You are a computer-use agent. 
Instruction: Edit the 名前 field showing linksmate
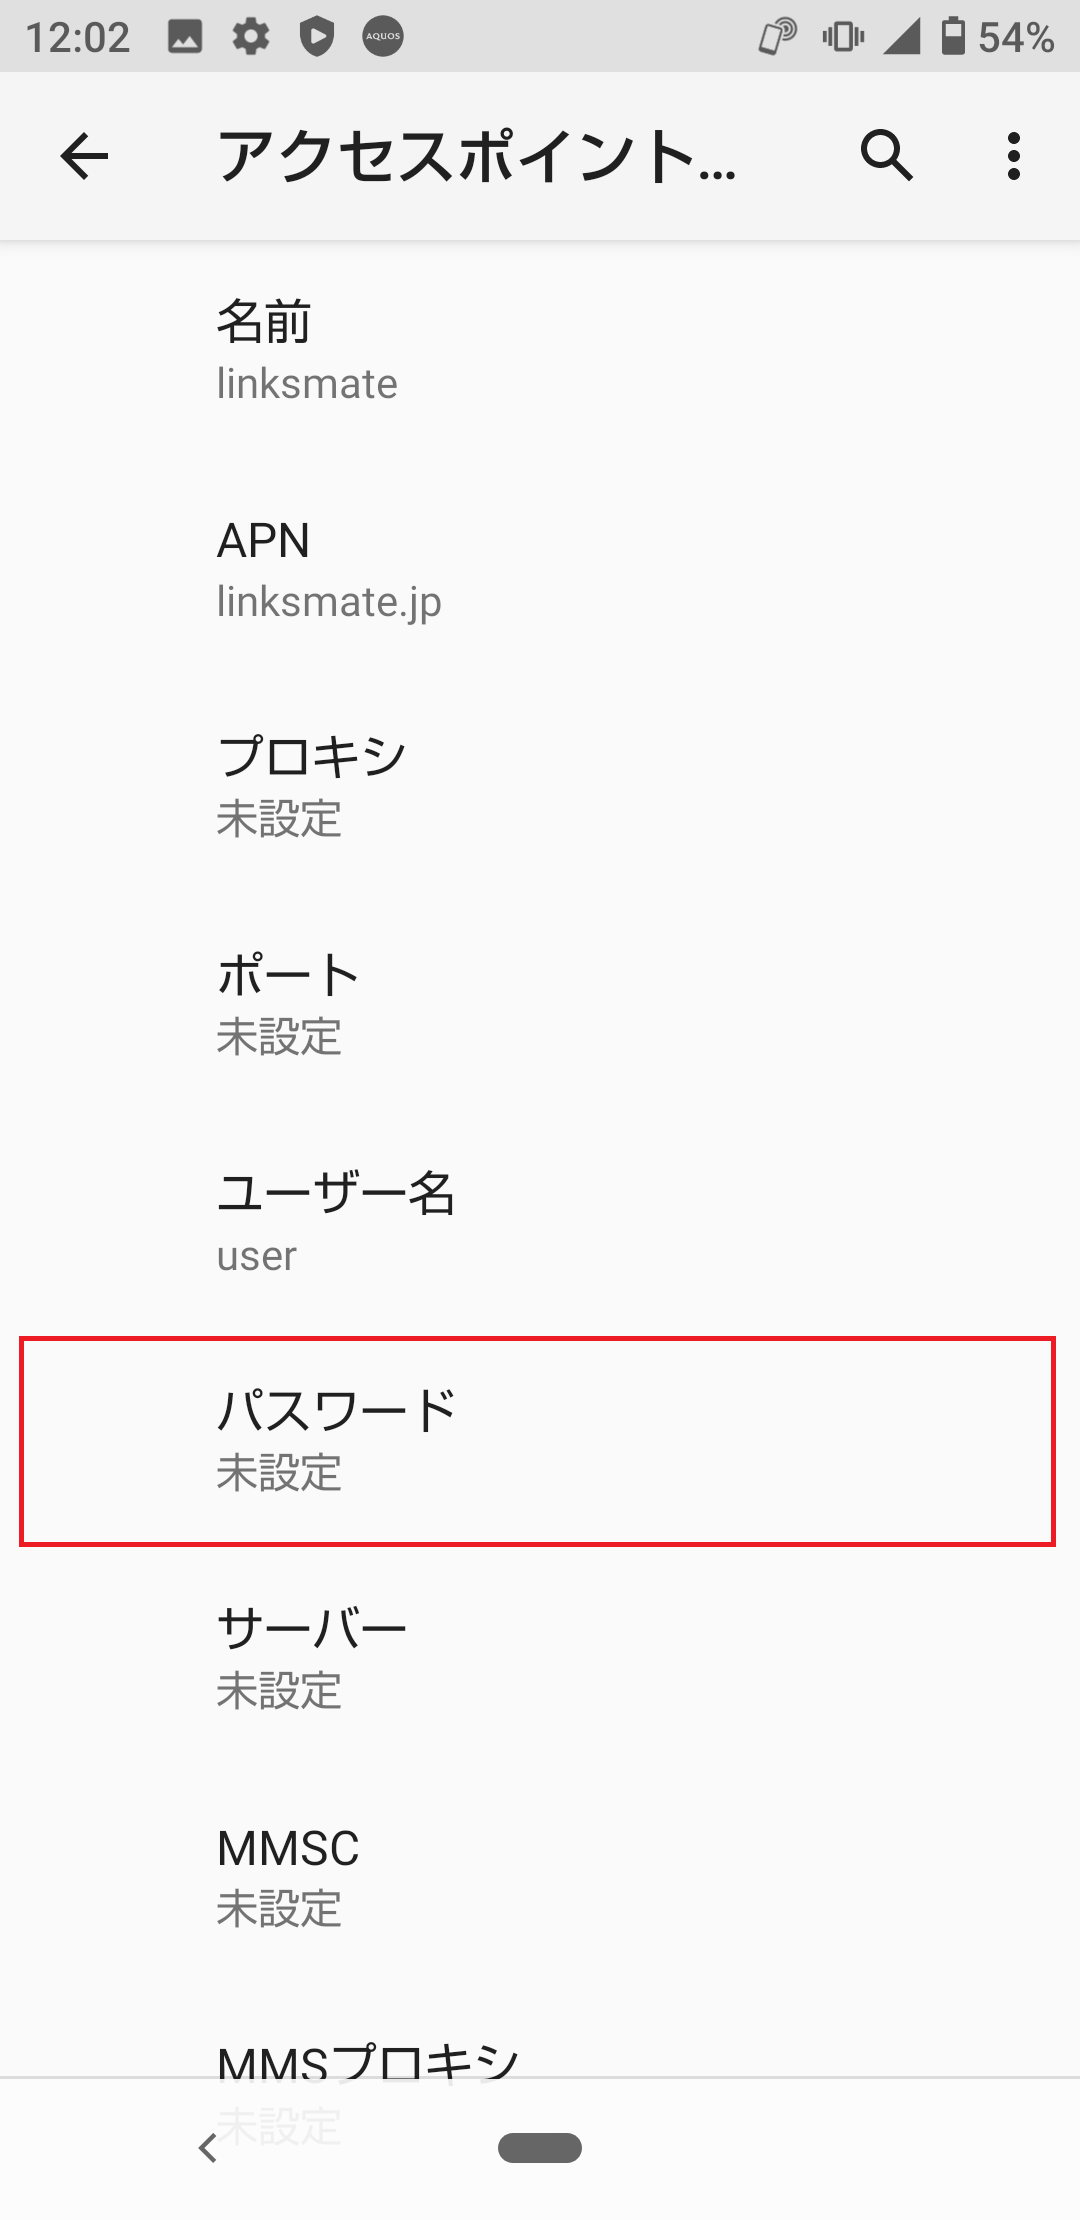pyautogui.click(x=540, y=351)
